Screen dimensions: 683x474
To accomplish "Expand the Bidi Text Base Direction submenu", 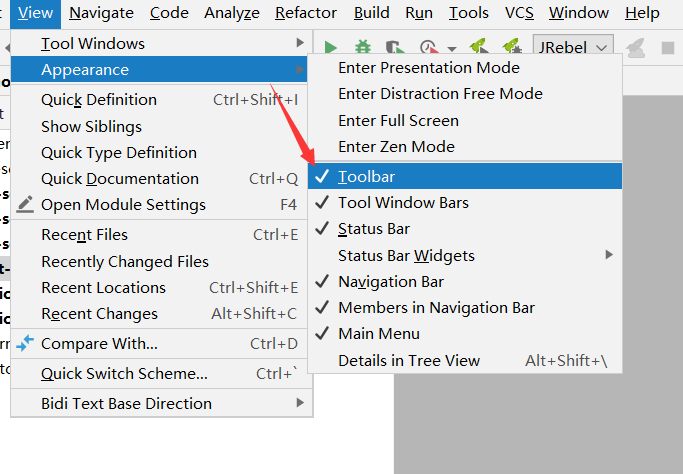I will [x=162, y=403].
